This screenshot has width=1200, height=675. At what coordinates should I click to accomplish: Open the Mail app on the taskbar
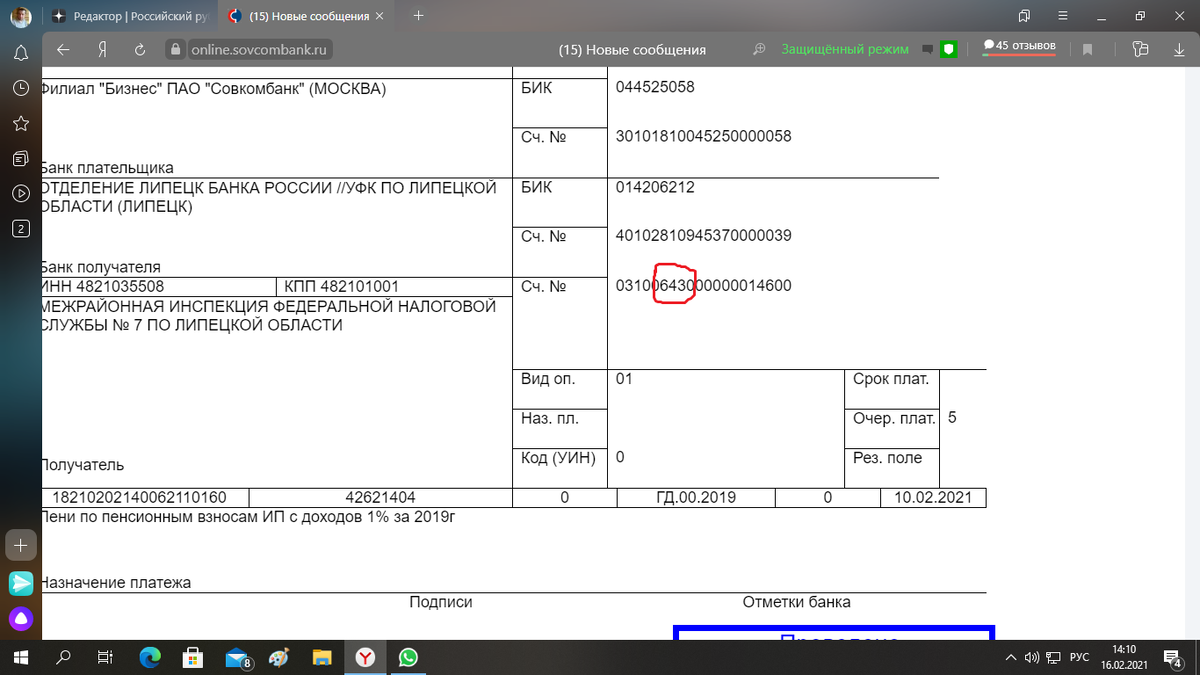(237, 657)
